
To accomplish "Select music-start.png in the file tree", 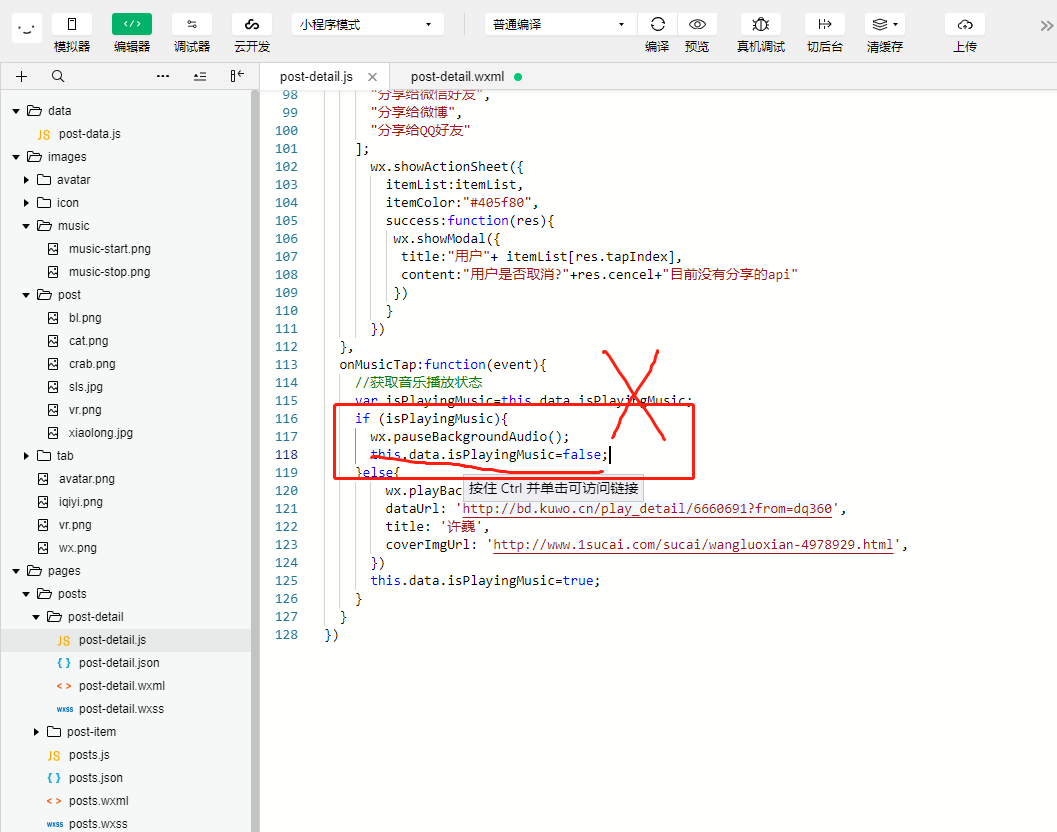I will [x=109, y=249].
